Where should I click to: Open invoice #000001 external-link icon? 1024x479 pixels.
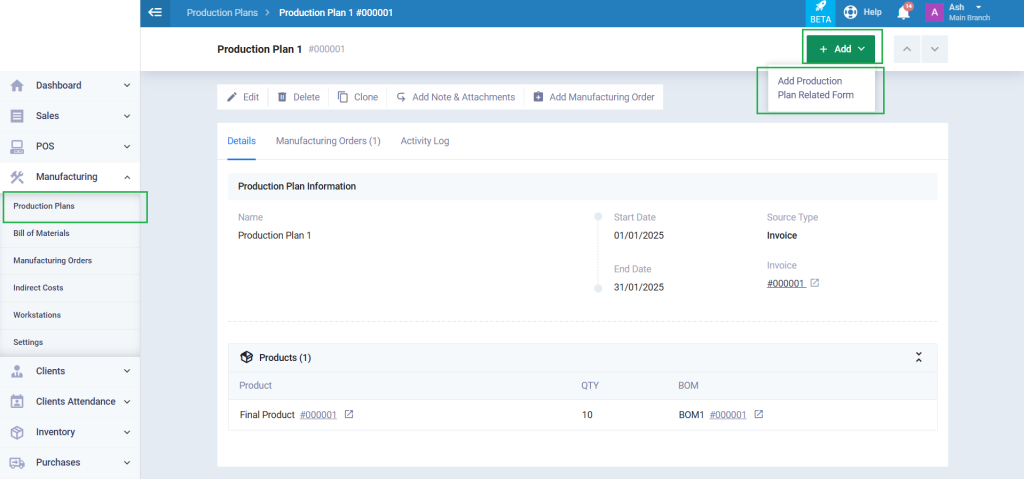point(814,283)
